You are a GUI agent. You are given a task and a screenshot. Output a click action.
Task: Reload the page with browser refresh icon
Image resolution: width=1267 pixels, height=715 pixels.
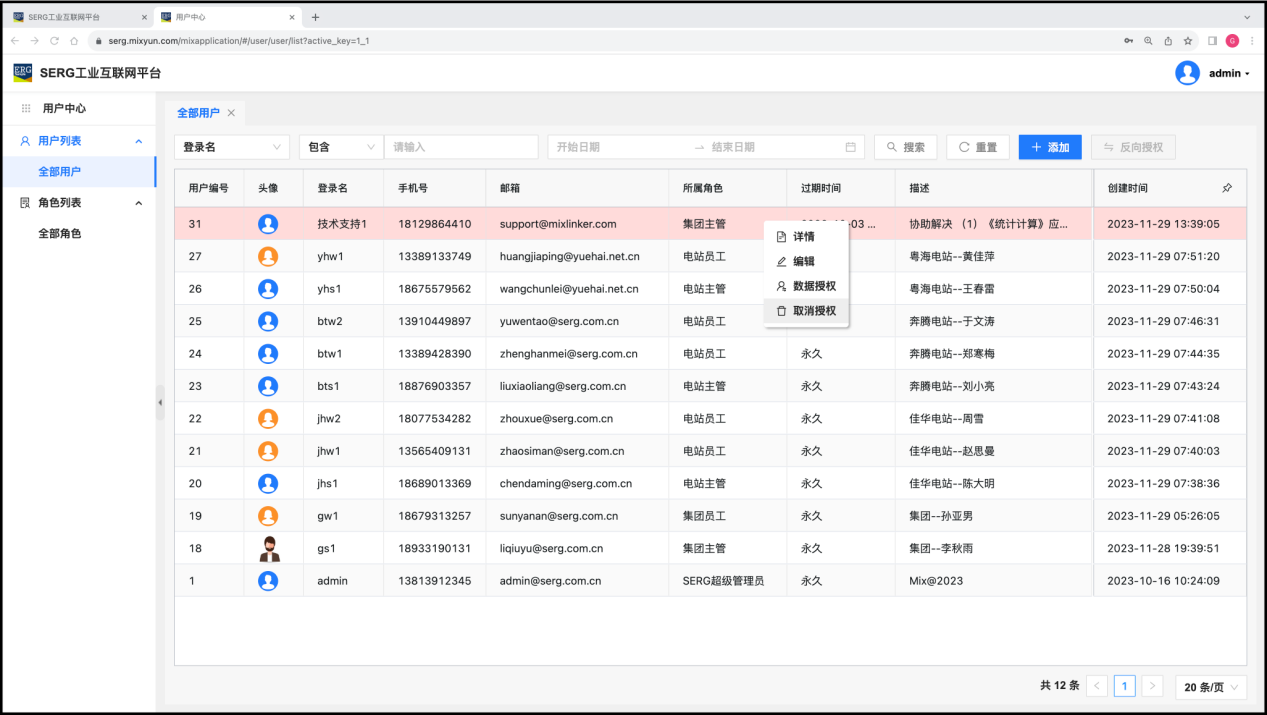(54, 41)
